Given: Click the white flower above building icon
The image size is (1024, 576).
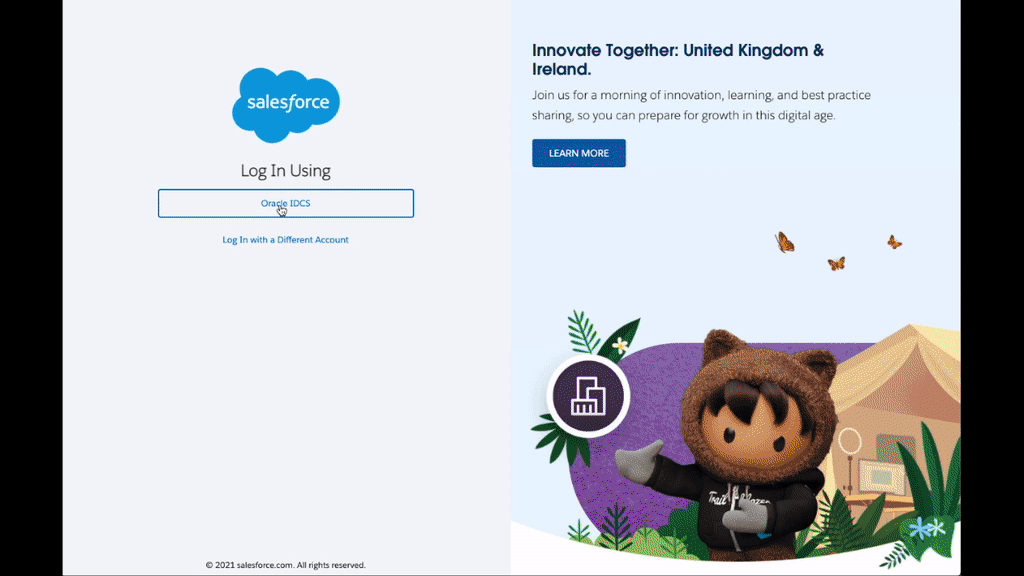Looking at the screenshot, I should point(620,344).
